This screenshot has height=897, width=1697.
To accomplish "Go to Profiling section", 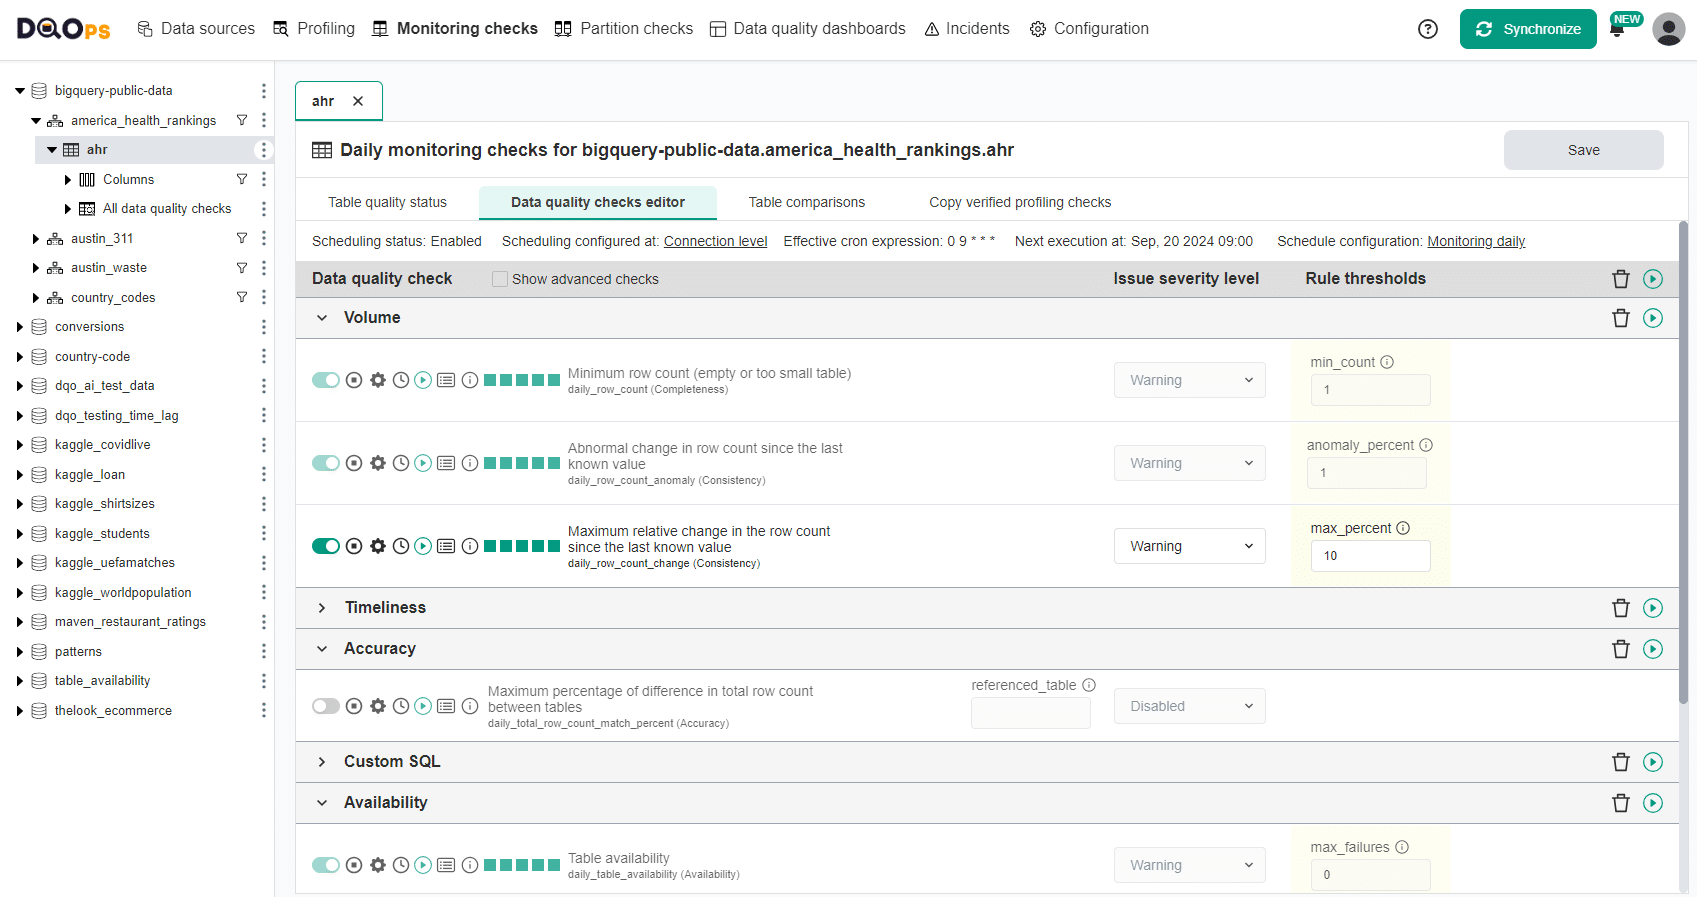I will coord(314,29).
